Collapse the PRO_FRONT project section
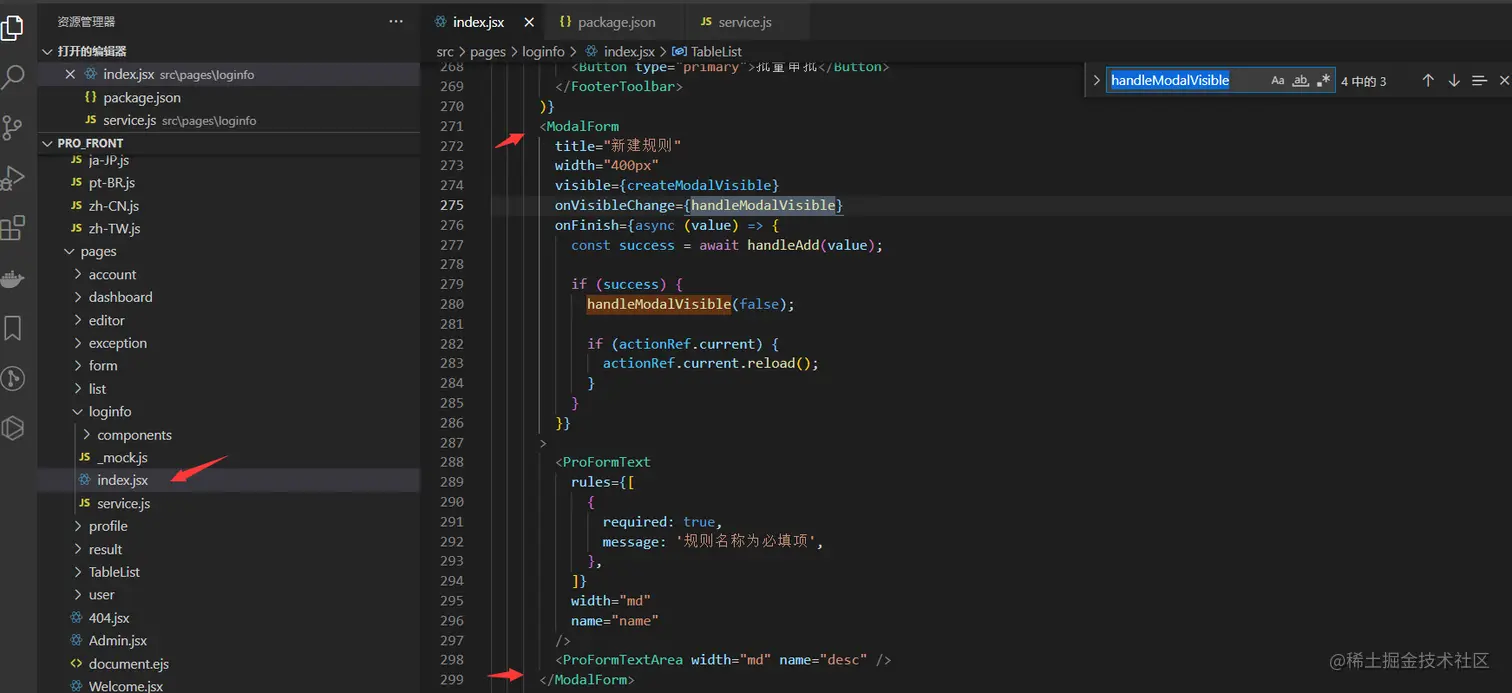 [47, 143]
